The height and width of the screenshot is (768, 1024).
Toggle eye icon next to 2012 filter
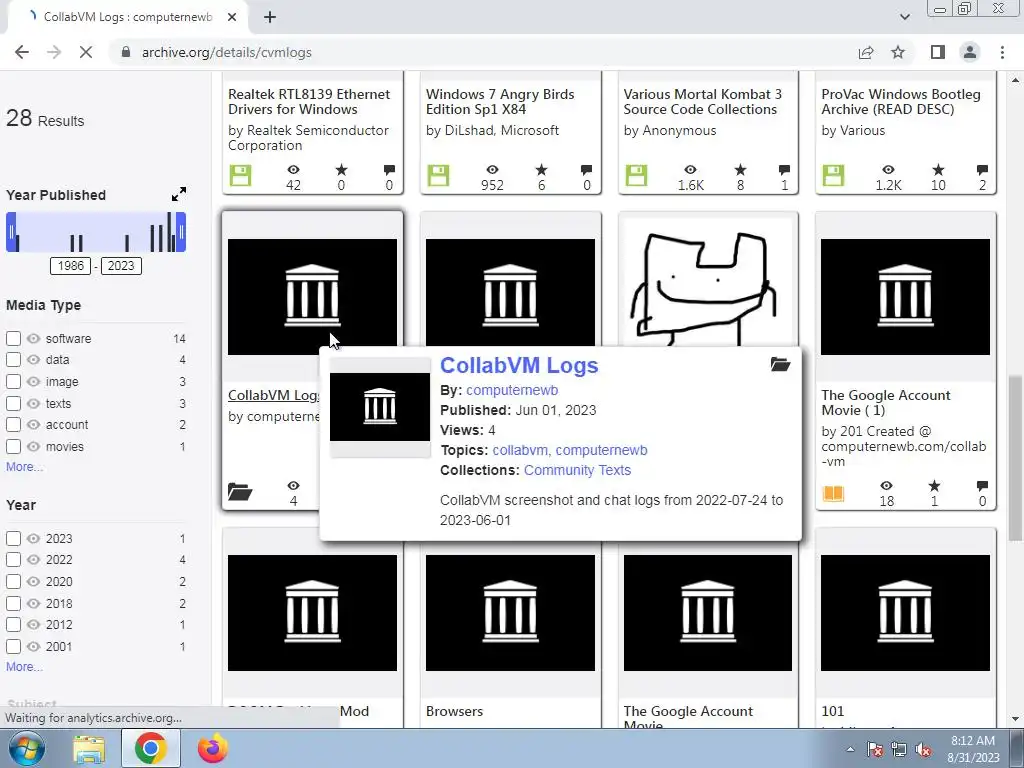(x=33, y=624)
